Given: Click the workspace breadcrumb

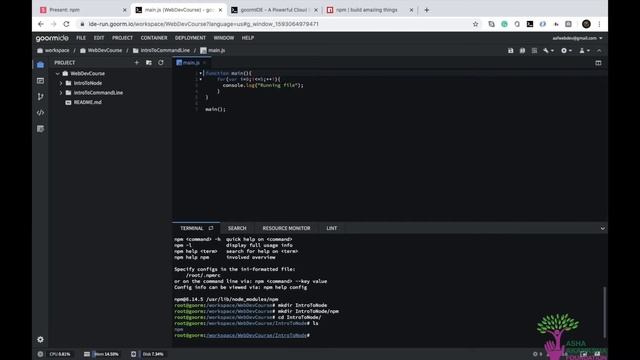Looking at the screenshot, I should click(53, 51).
